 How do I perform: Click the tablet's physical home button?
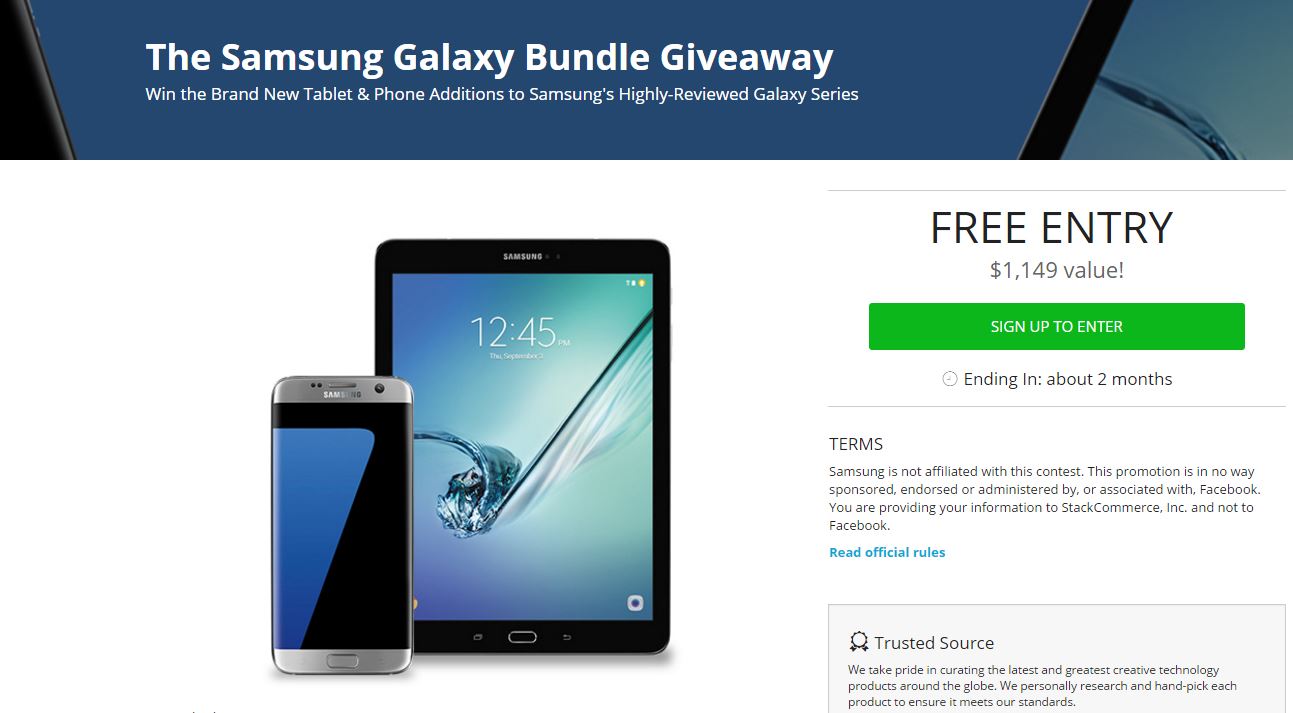522,637
